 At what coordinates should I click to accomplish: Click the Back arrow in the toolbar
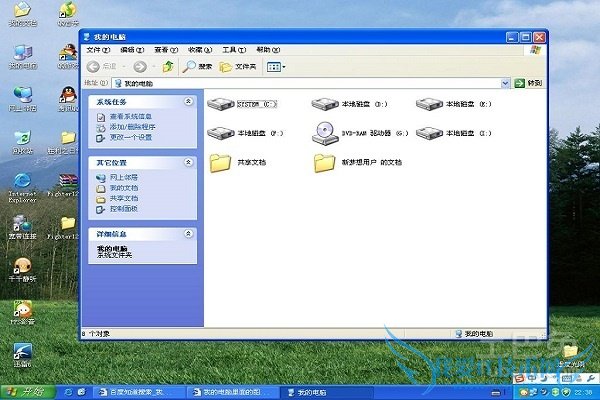[93, 67]
